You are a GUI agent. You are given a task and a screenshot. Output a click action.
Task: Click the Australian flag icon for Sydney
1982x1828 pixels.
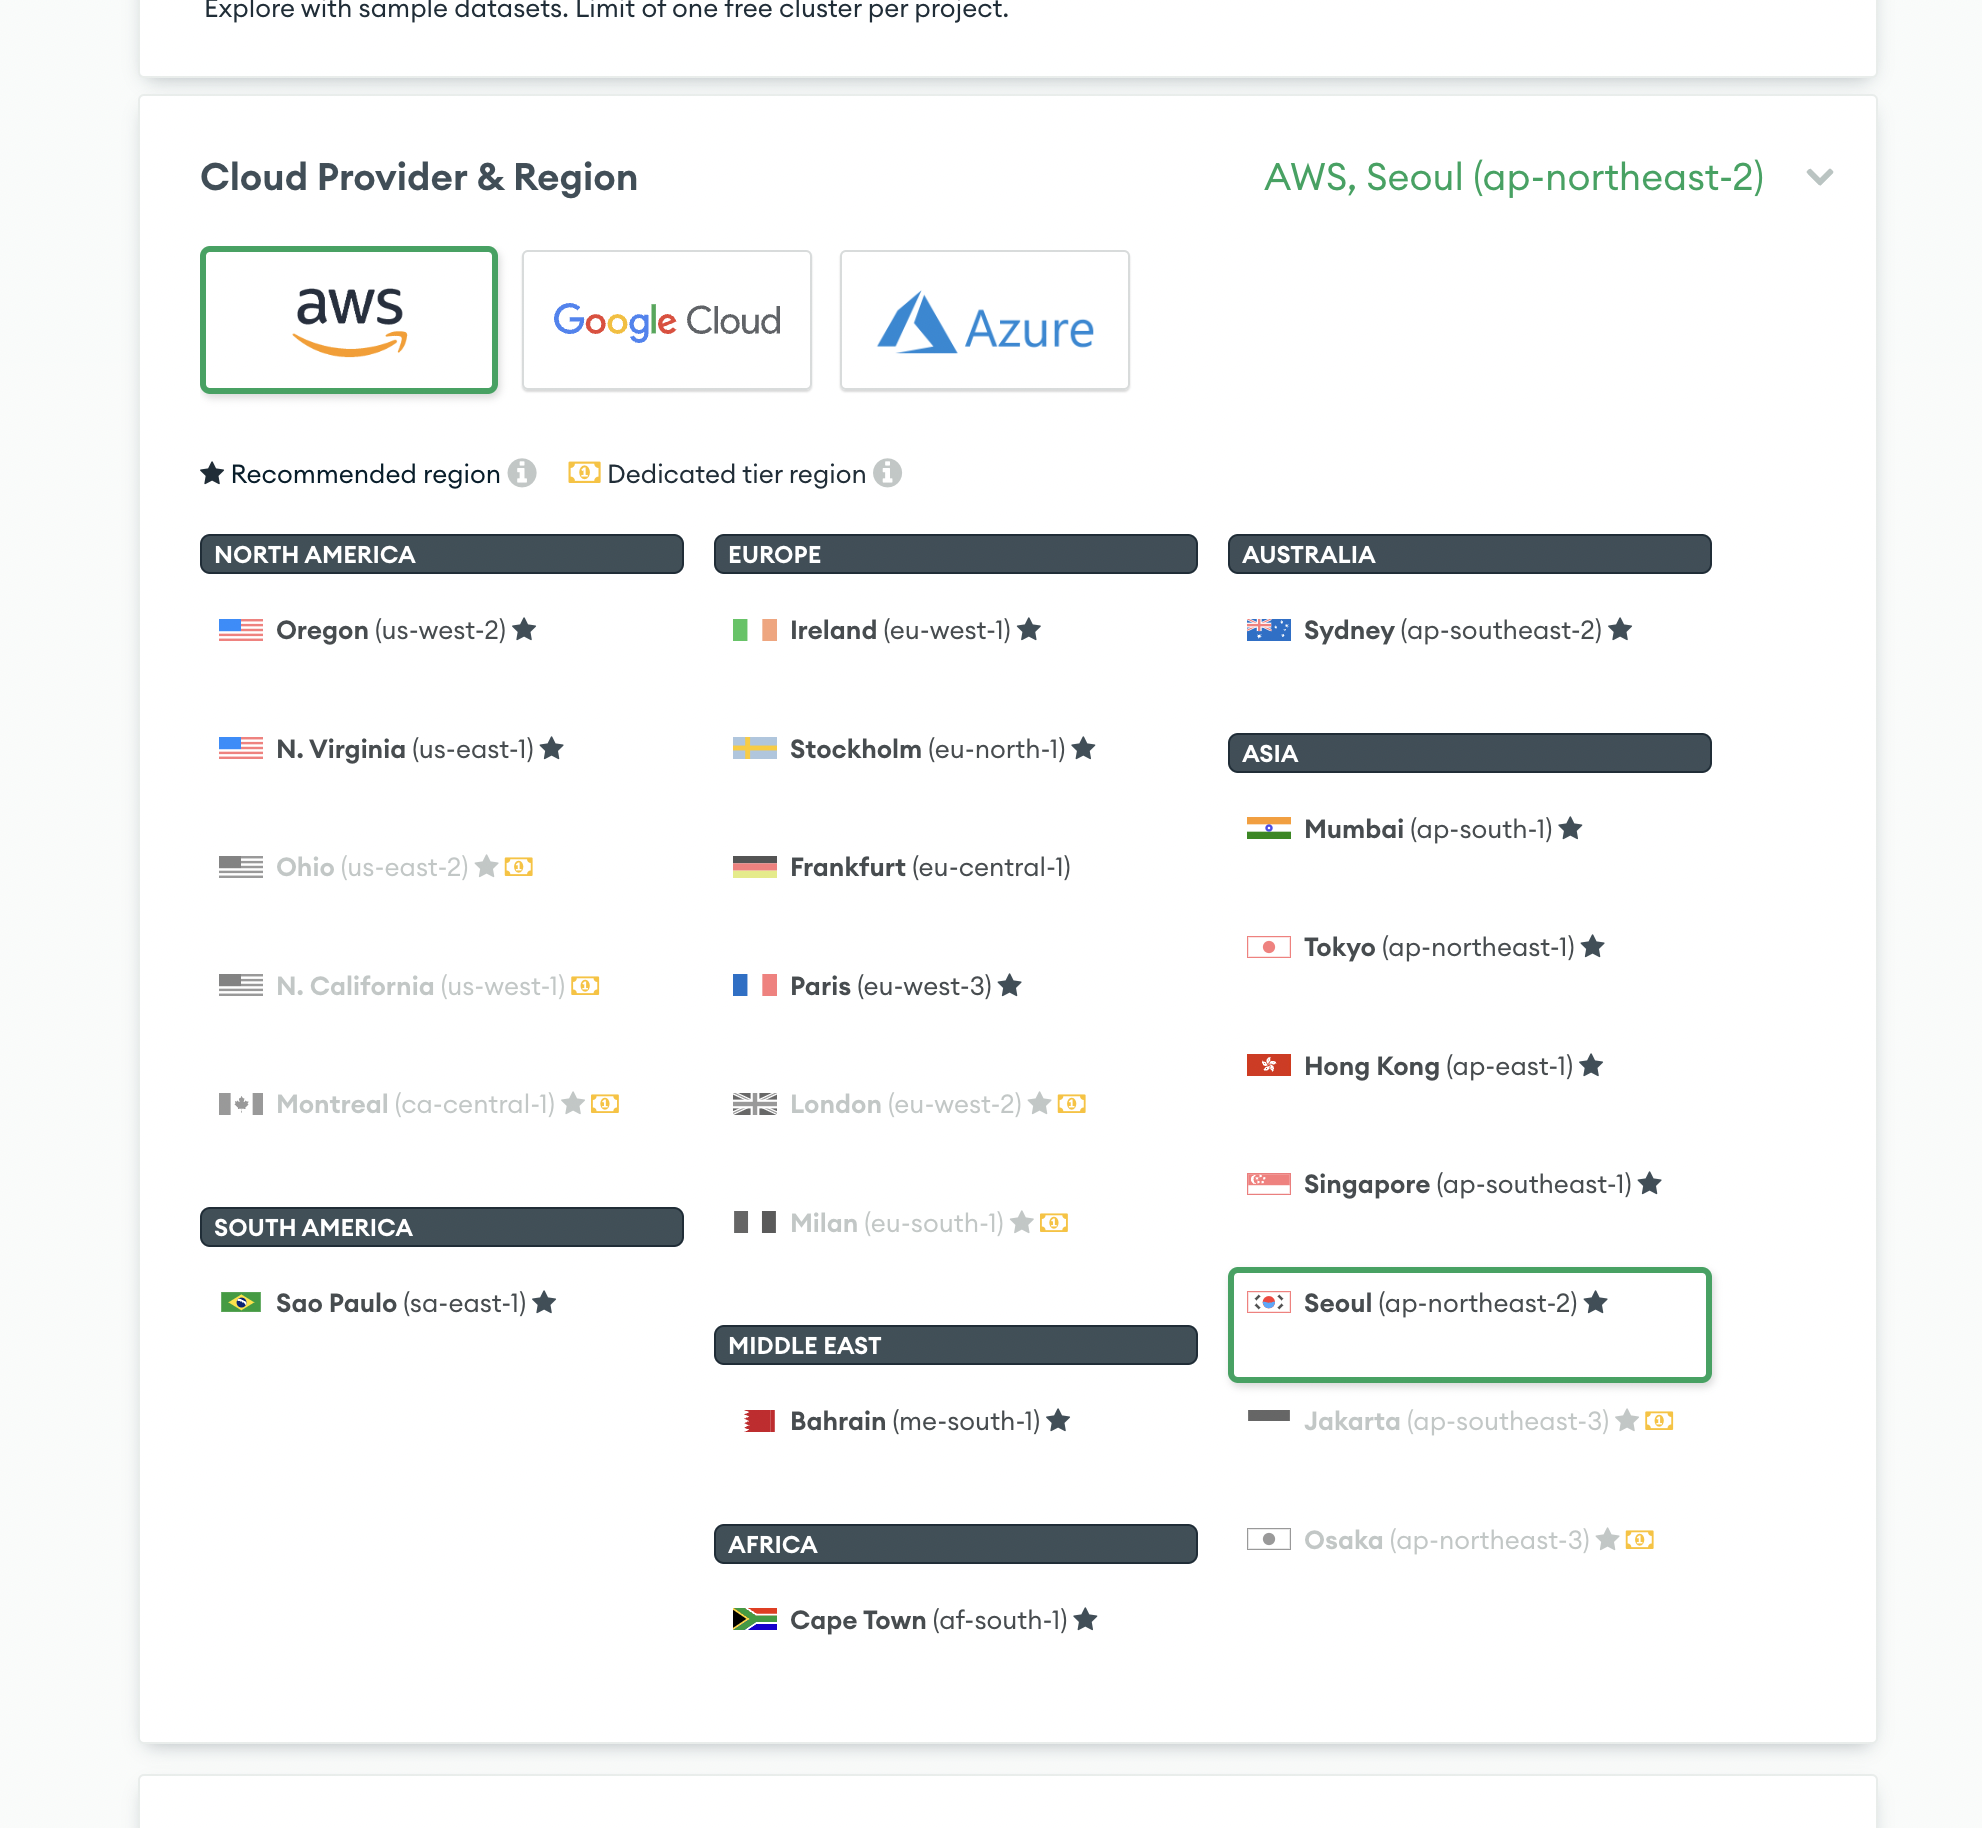coord(1268,630)
